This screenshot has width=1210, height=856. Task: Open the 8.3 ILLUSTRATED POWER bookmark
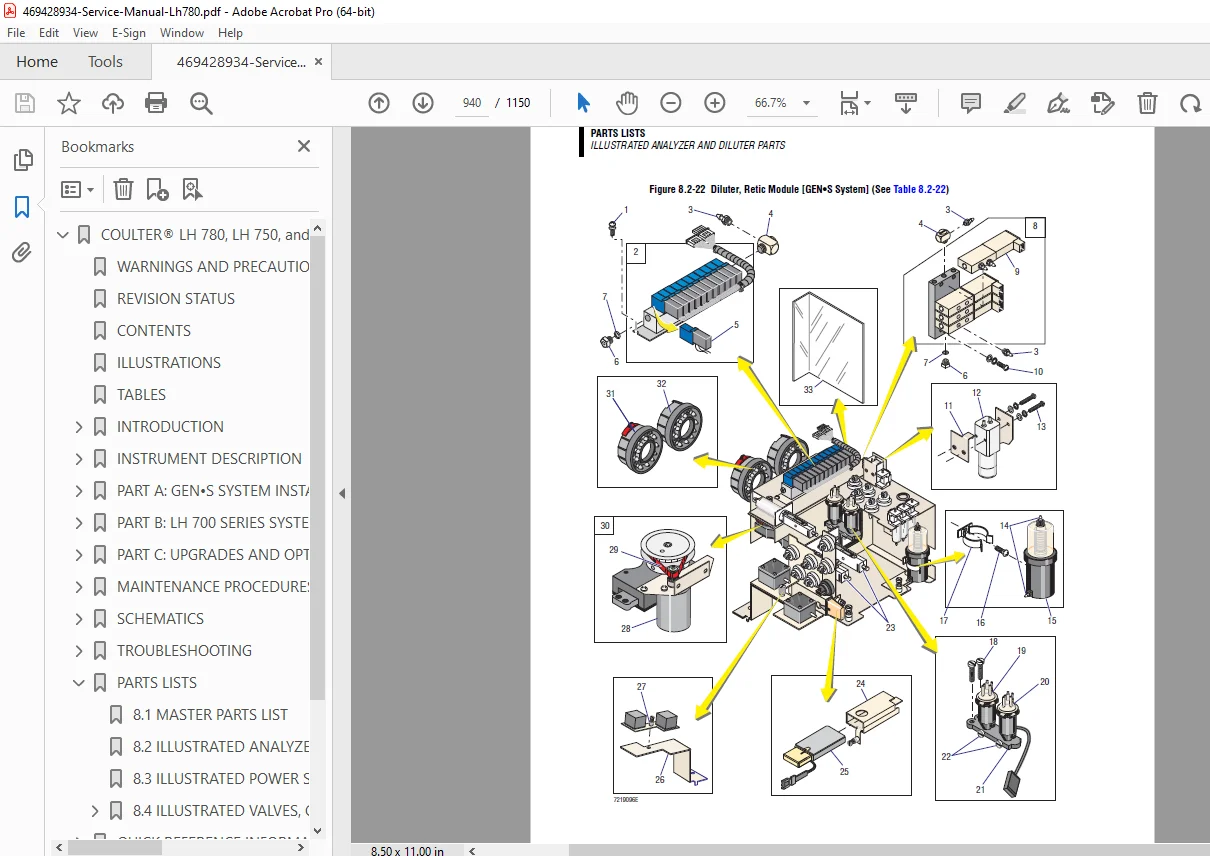(x=221, y=779)
